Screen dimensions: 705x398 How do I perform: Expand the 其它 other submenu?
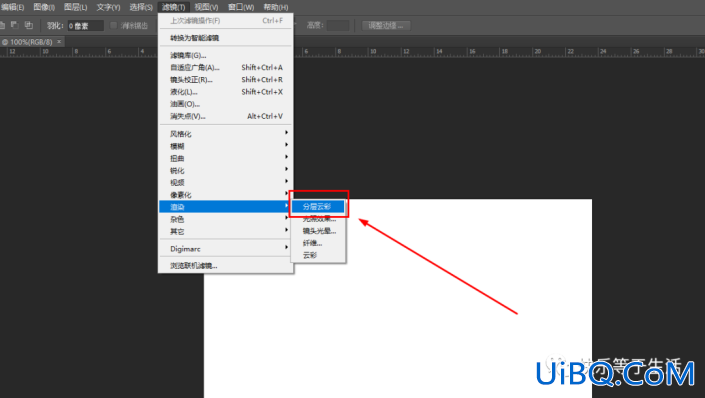click(x=226, y=231)
